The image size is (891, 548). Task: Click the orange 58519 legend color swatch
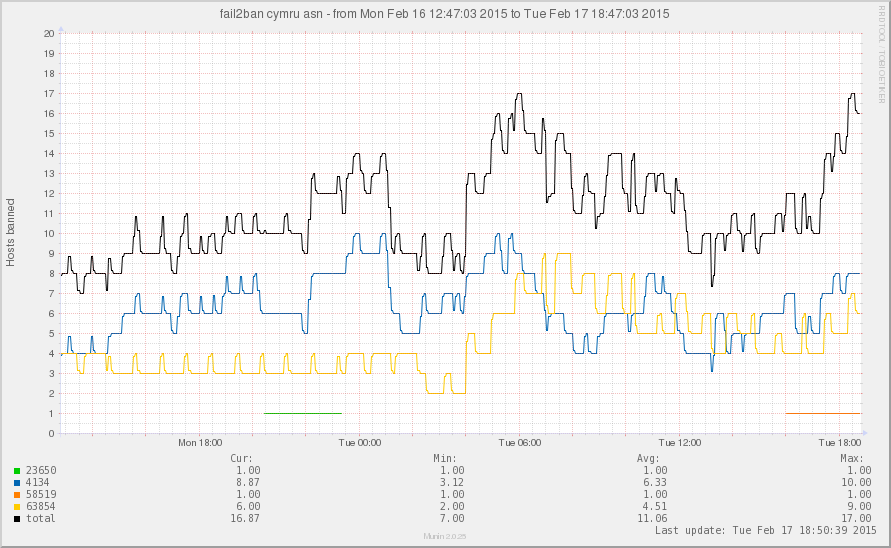click(16, 494)
